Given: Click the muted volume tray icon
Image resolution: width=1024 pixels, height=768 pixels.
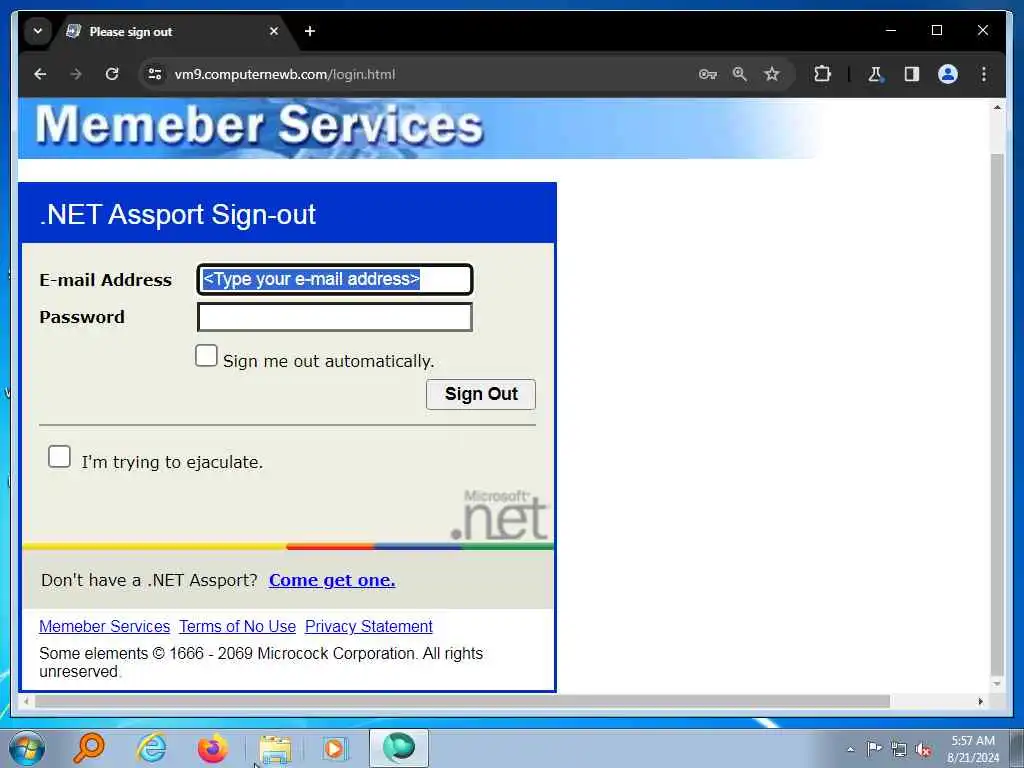Looking at the screenshot, I should pos(923,750).
